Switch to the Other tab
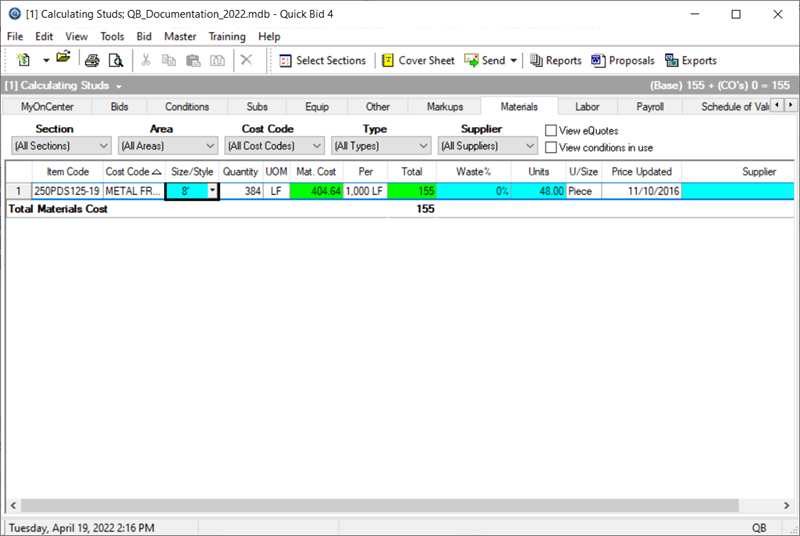The image size is (800, 536). [x=378, y=107]
